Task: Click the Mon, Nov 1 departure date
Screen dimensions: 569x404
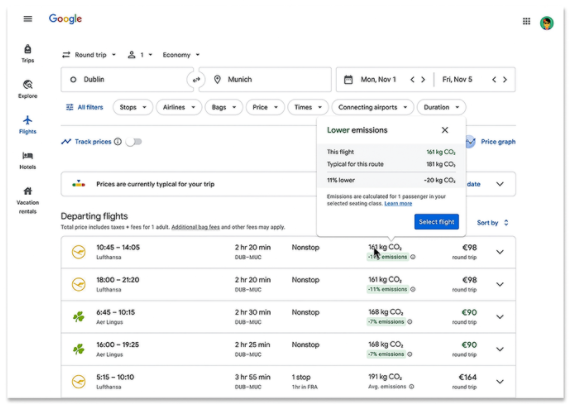Action: tap(378, 79)
